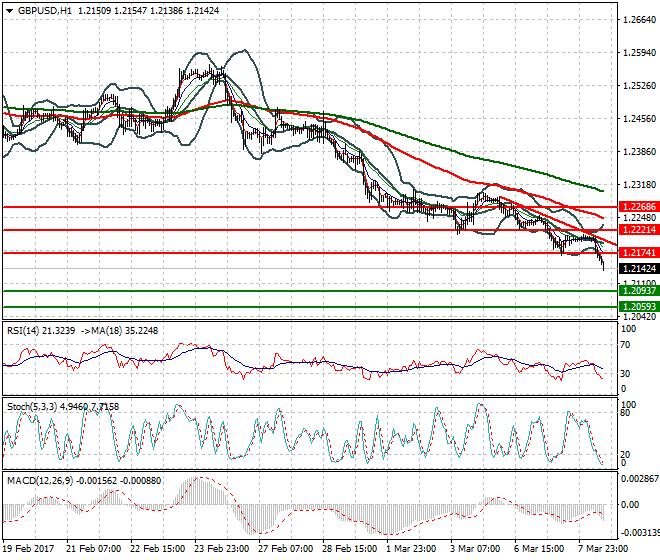The image size is (660, 560).
Task: Click the RSI scale level 70
Action: click(626, 345)
